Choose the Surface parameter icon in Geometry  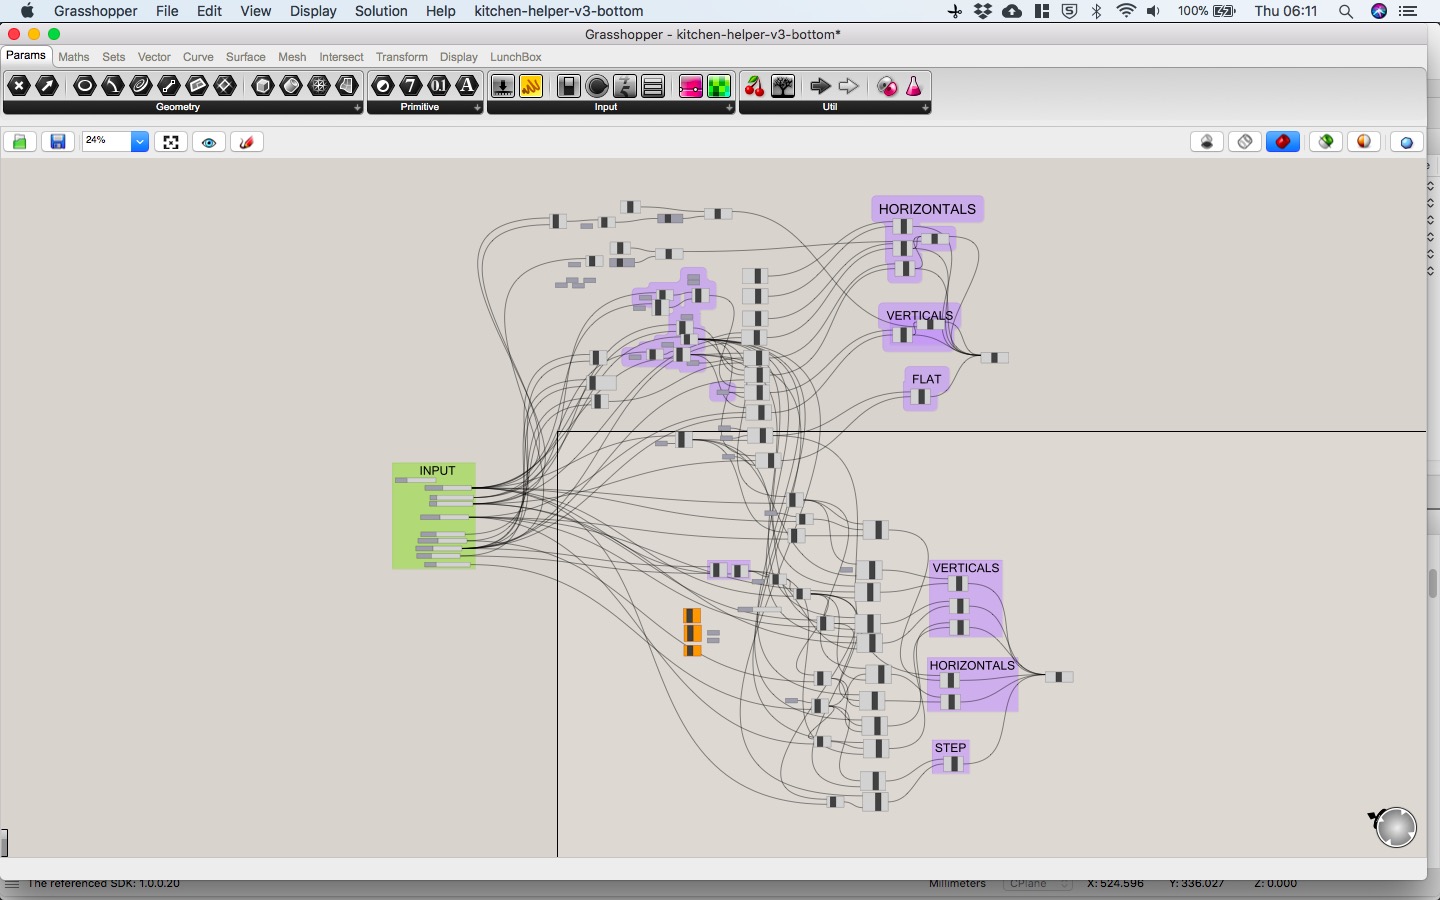(x=347, y=86)
